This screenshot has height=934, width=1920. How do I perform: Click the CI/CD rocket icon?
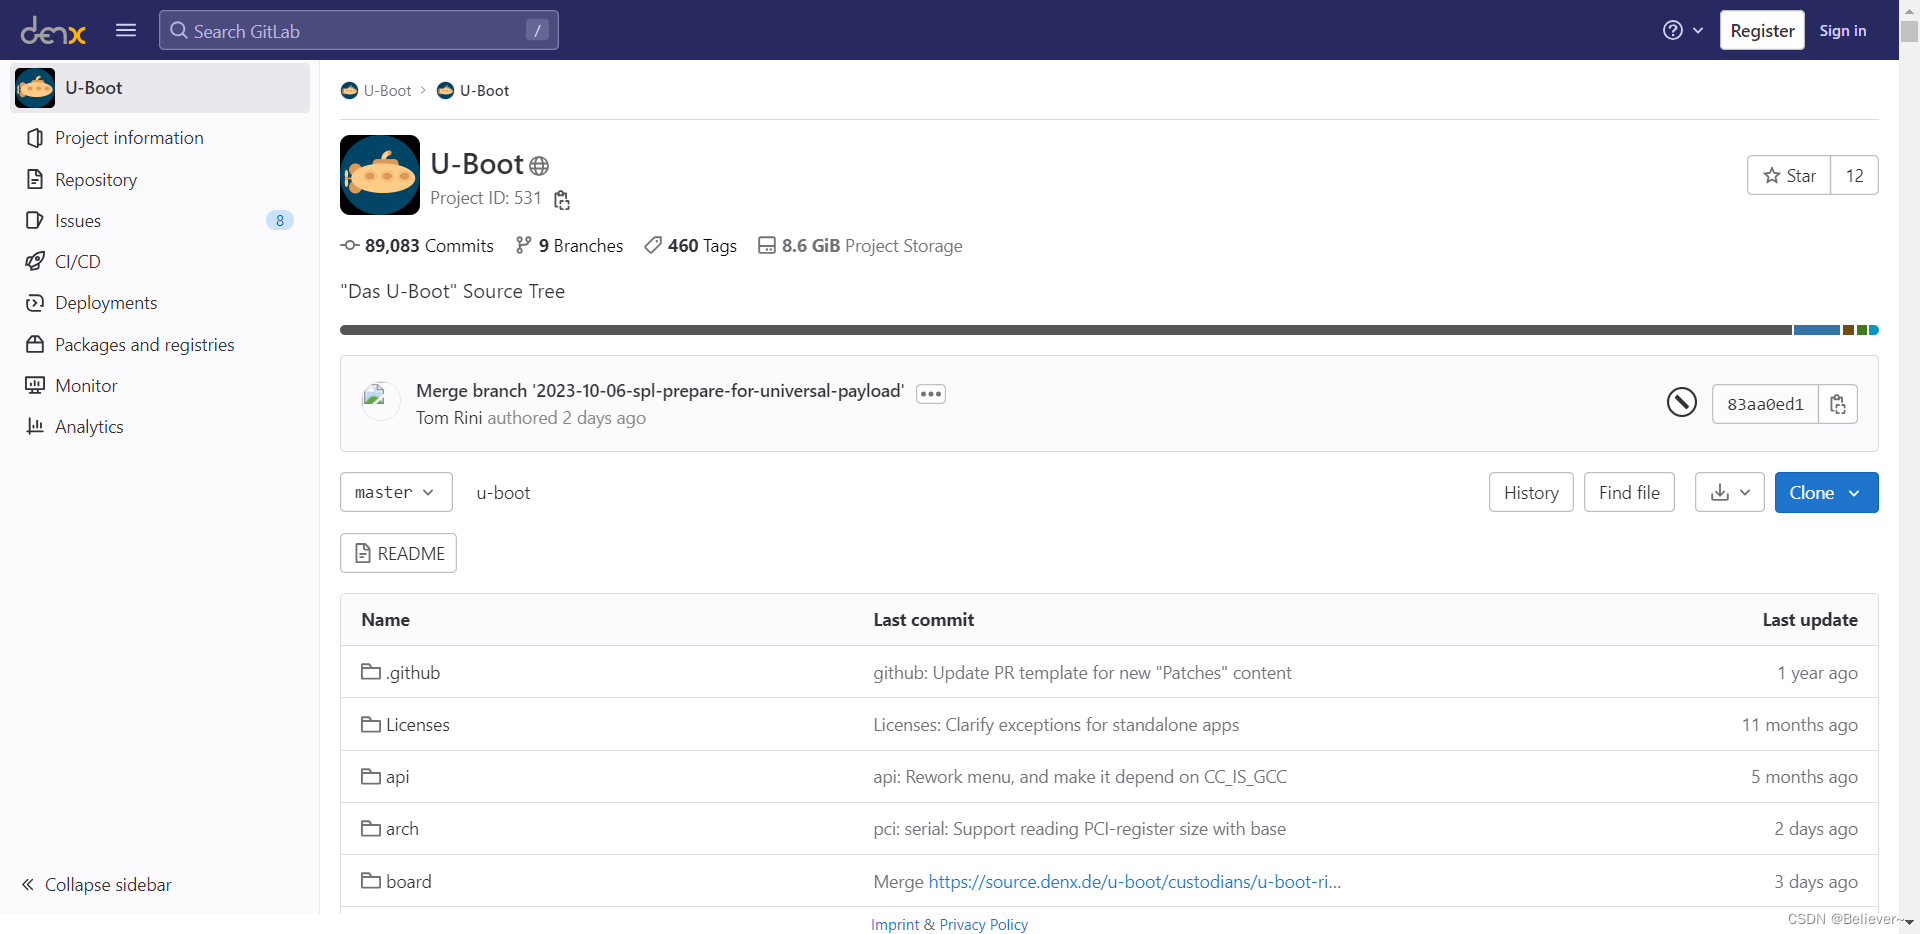[35, 262]
